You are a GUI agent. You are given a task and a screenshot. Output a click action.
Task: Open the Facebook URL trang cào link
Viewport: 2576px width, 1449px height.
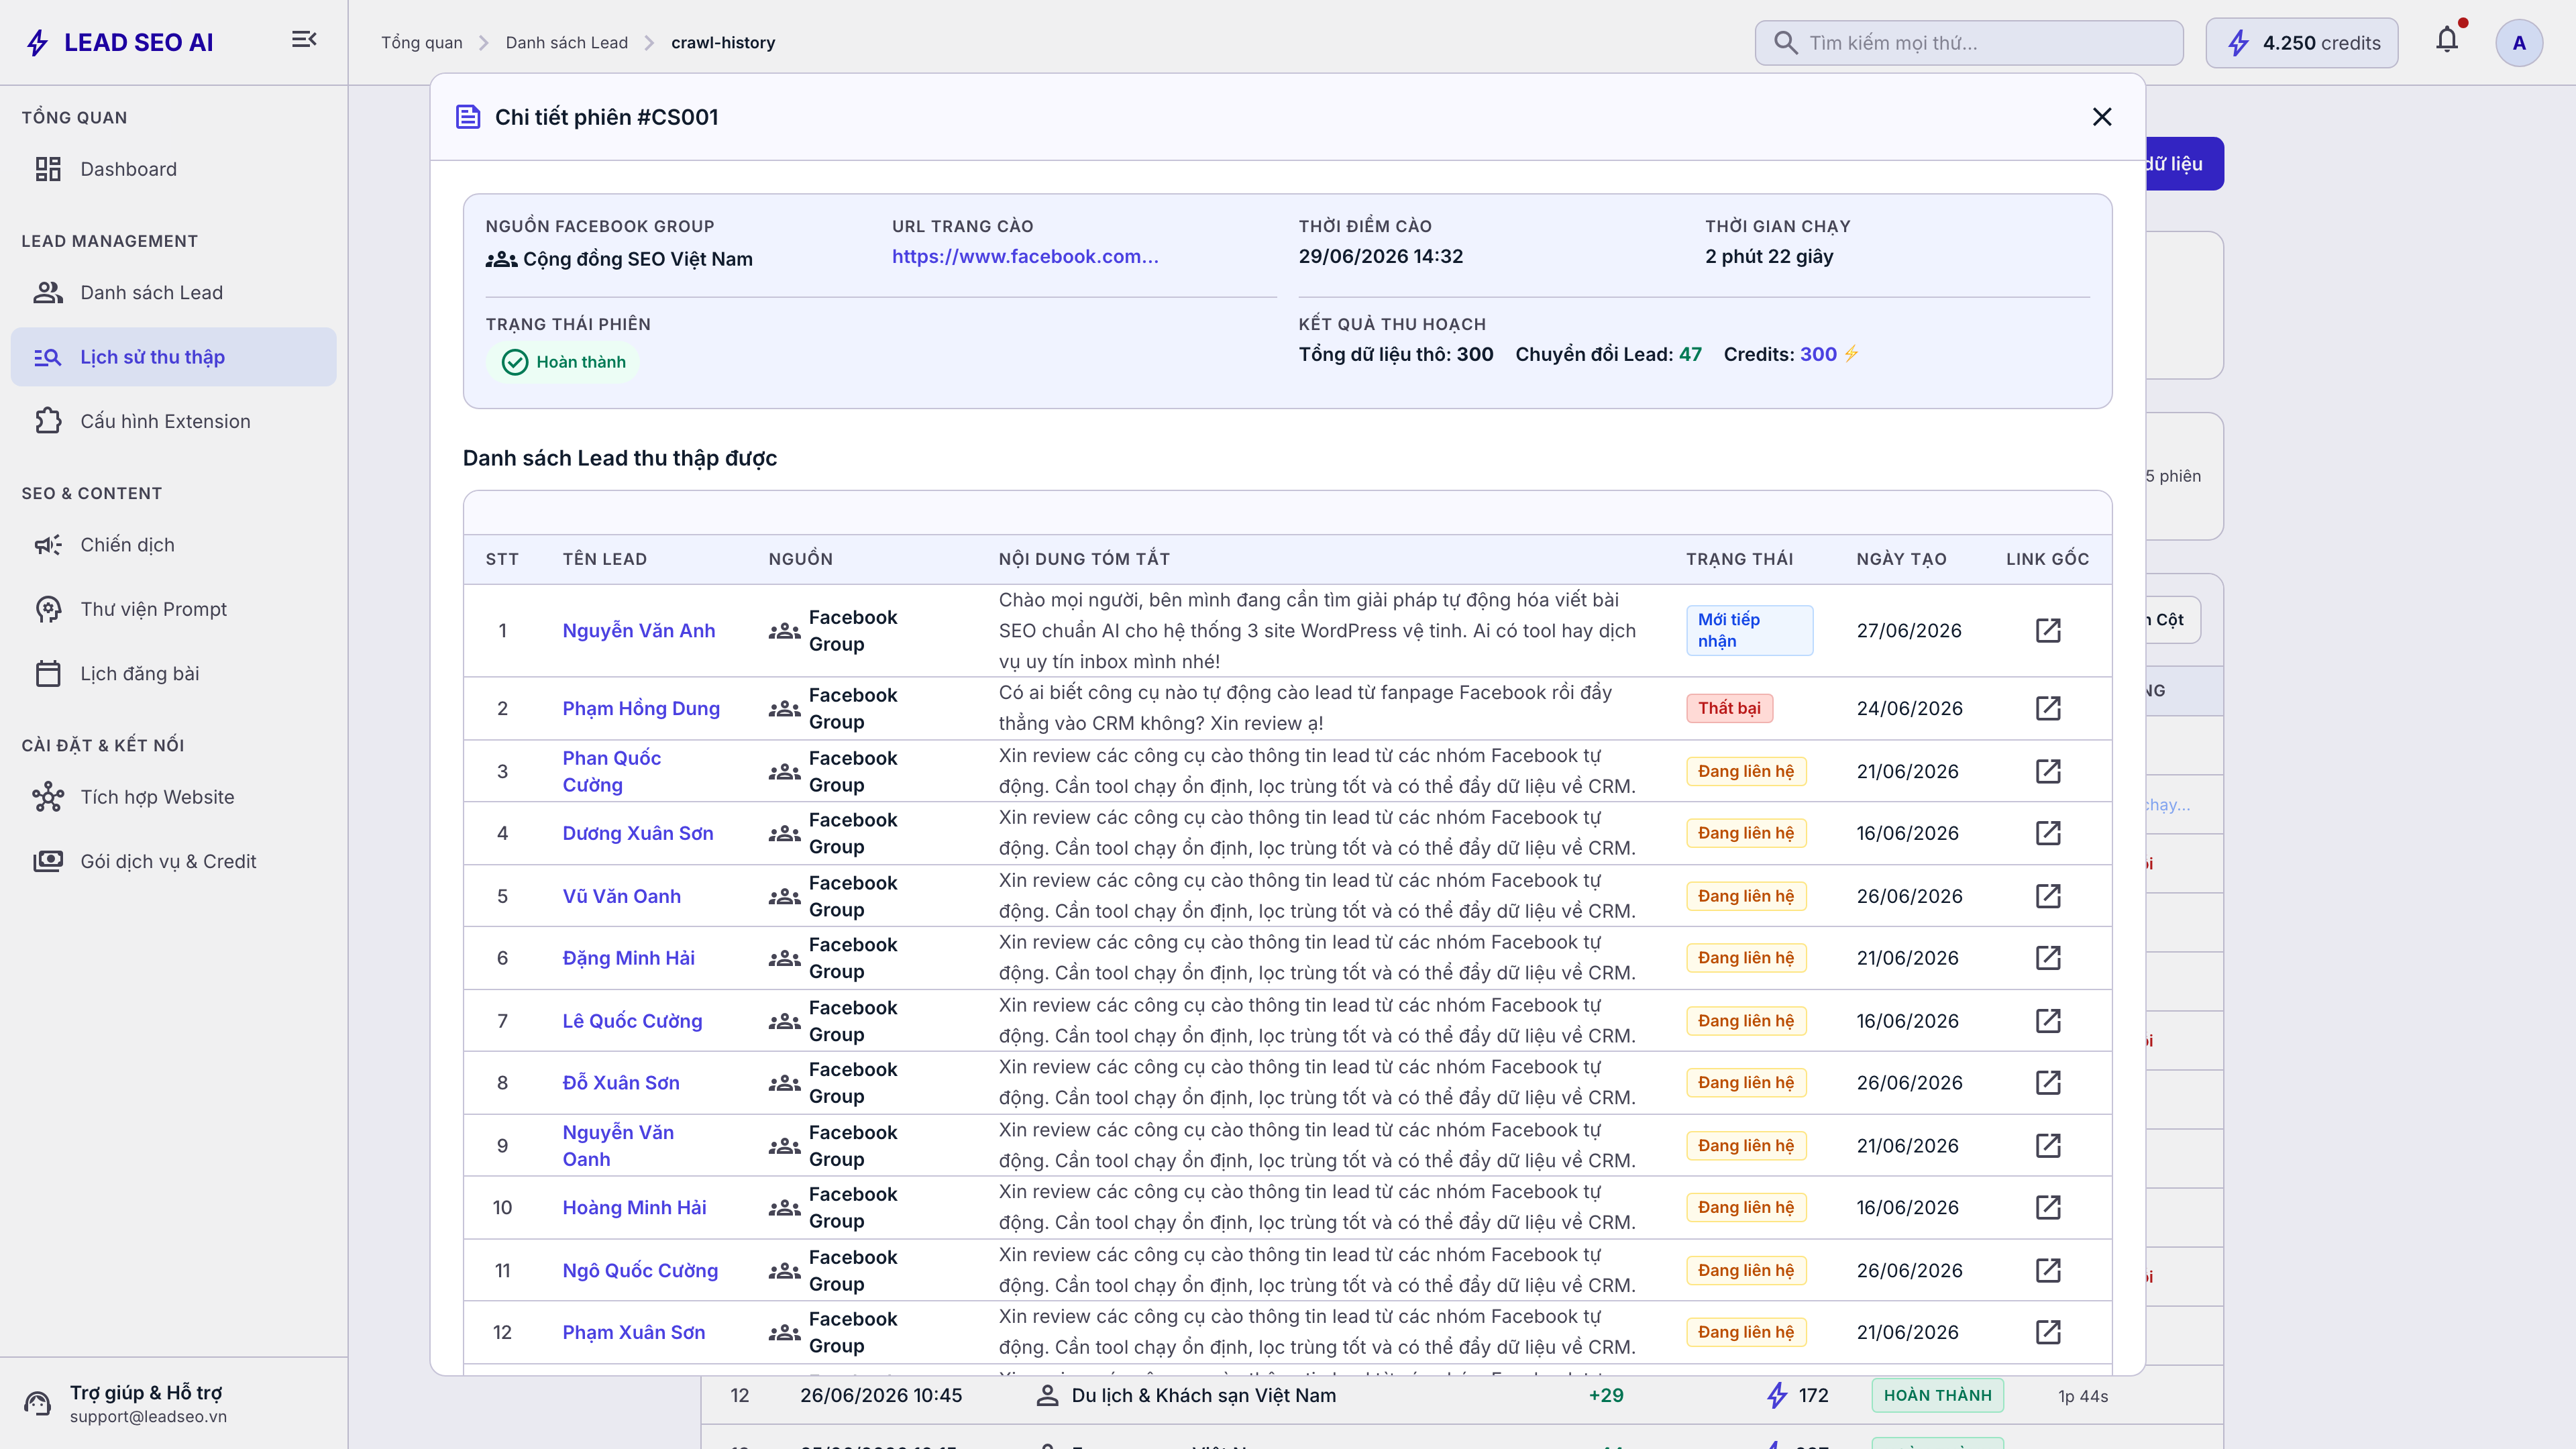pos(1025,257)
